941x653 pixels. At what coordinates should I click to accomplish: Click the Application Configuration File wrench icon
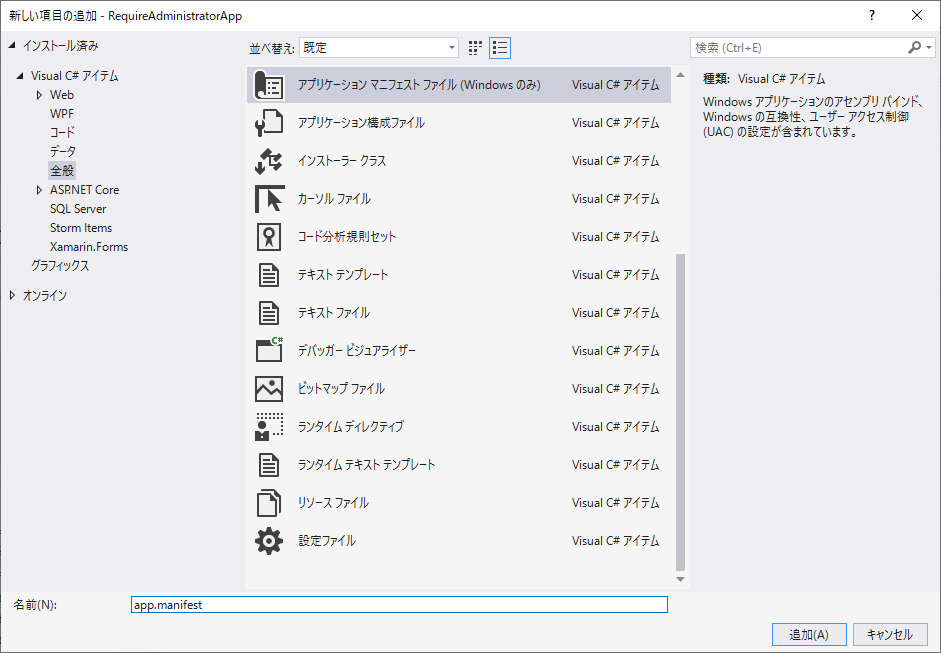click(x=269, y=123)
